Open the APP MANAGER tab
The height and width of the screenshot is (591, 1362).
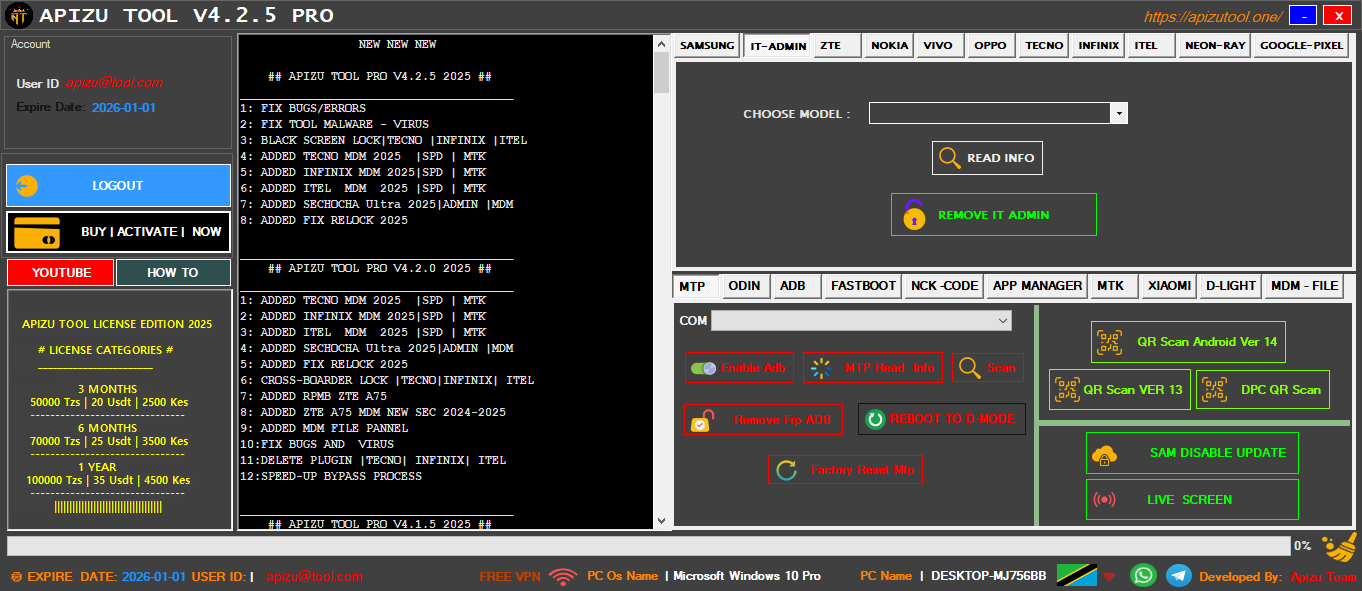point(1037,286)
